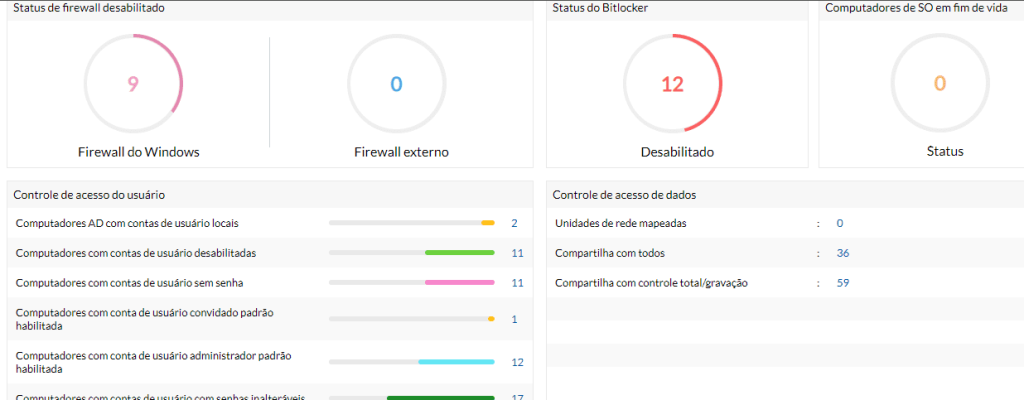The image size is (1024, 400).
Task: Click the Bitlocker Desabilitado donut chart
Action: tap(672, 84)
